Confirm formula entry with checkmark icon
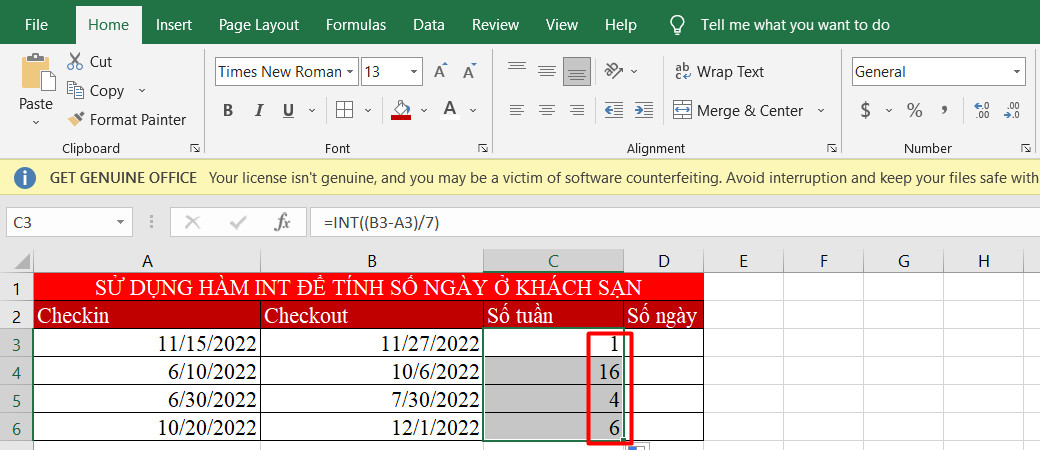The height and width of the screenshot is (450, 1040). (x=237, y=222)
